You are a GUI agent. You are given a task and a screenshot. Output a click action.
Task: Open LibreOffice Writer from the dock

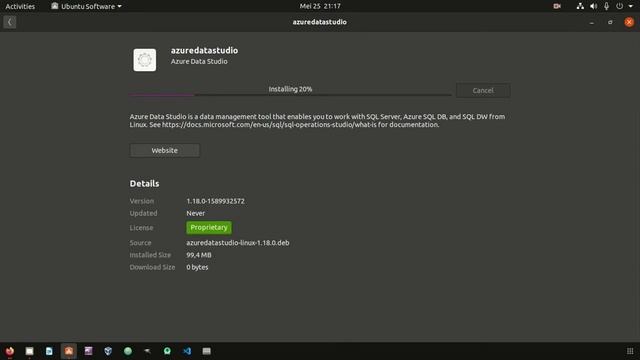pyautogui.click(x=49, y=351)
